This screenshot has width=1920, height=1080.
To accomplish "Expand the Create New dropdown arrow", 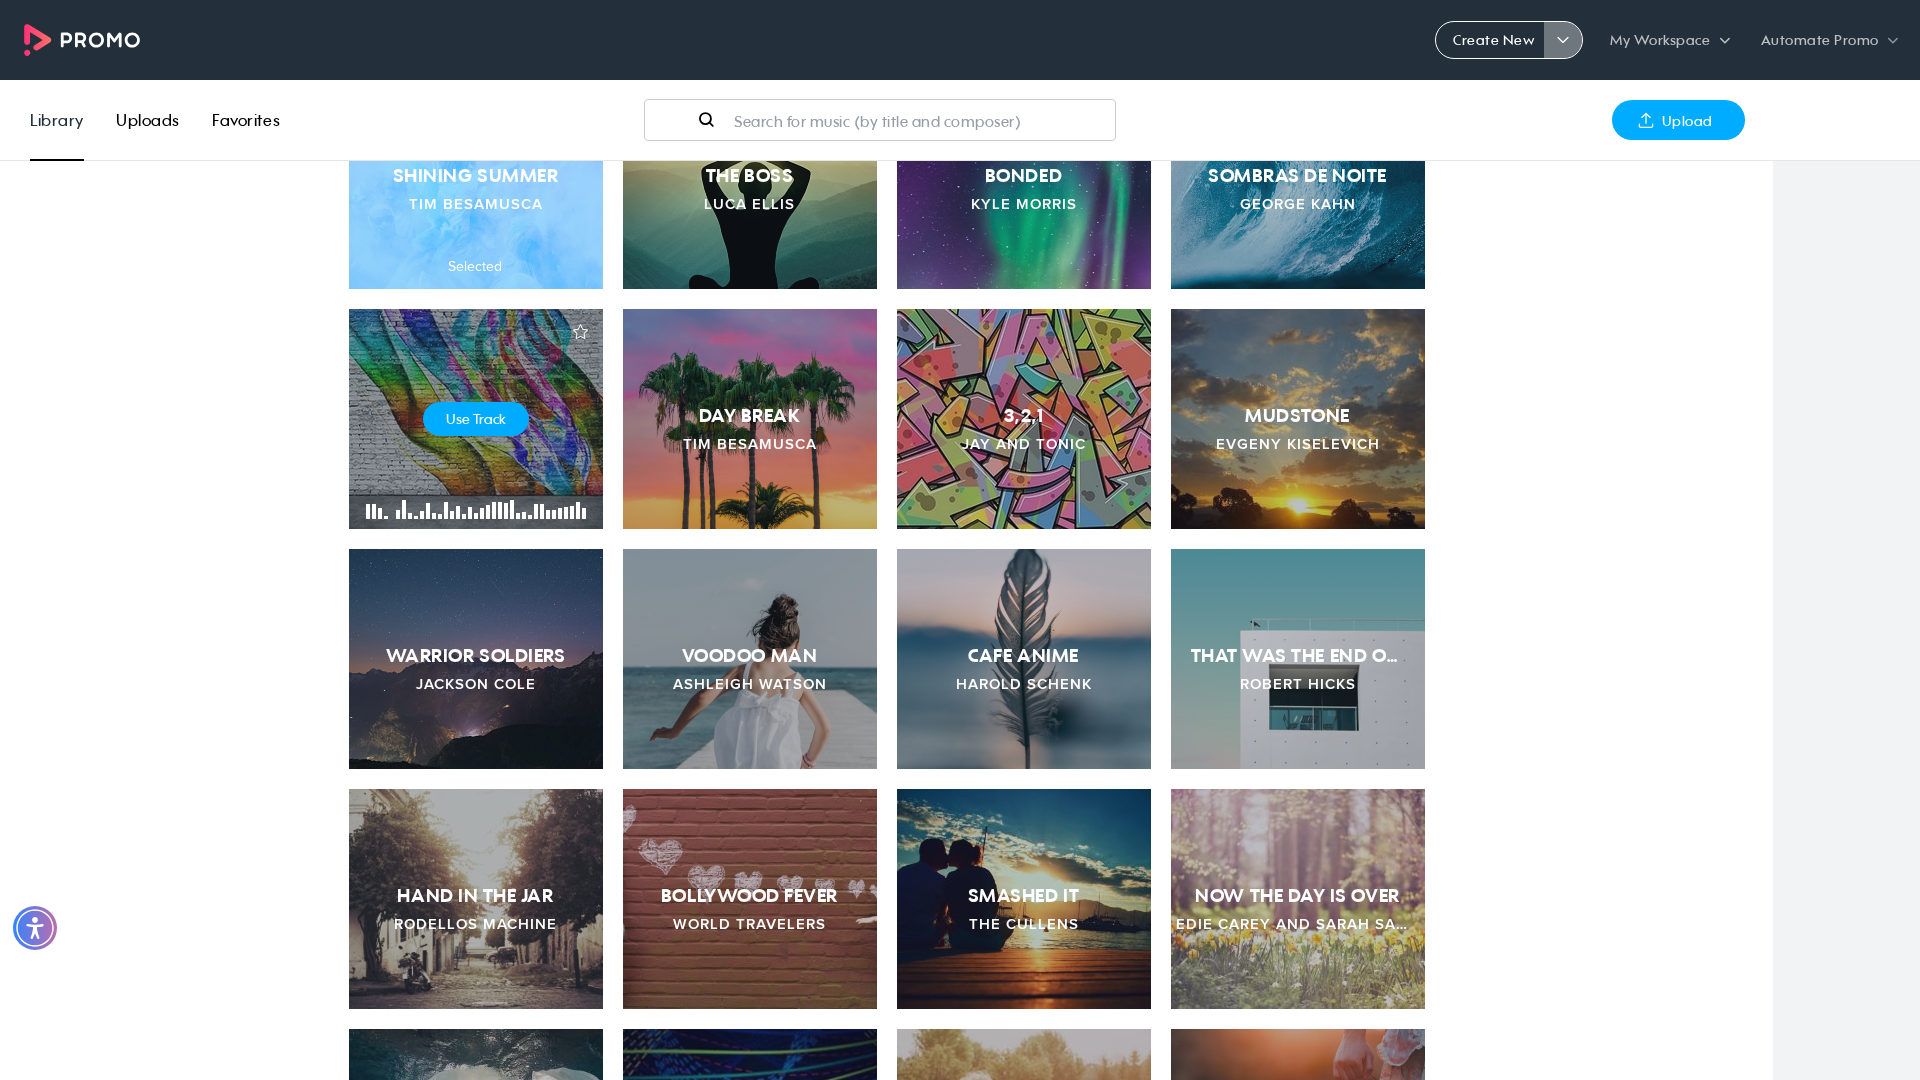I will coord(1563,40).
